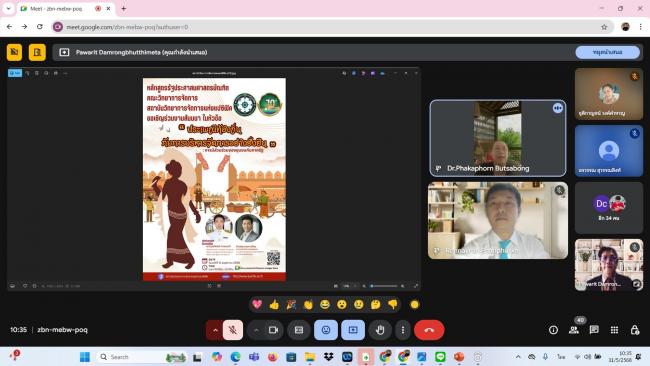Raise your hand in the meeting
Screen dimensions: 650x366
tap(380, 330)
